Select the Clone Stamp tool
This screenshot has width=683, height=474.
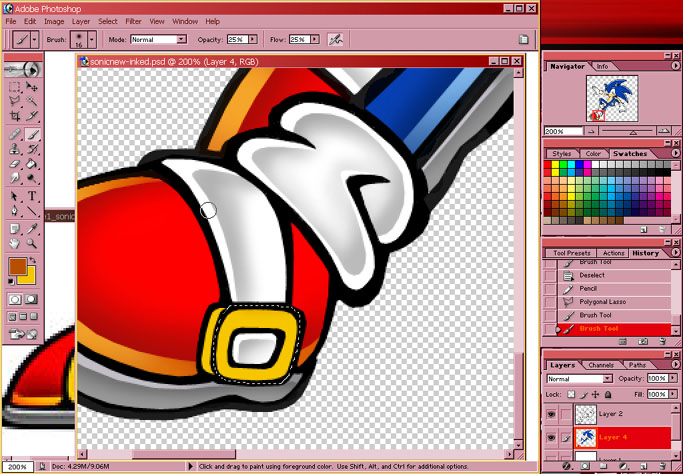15,149
